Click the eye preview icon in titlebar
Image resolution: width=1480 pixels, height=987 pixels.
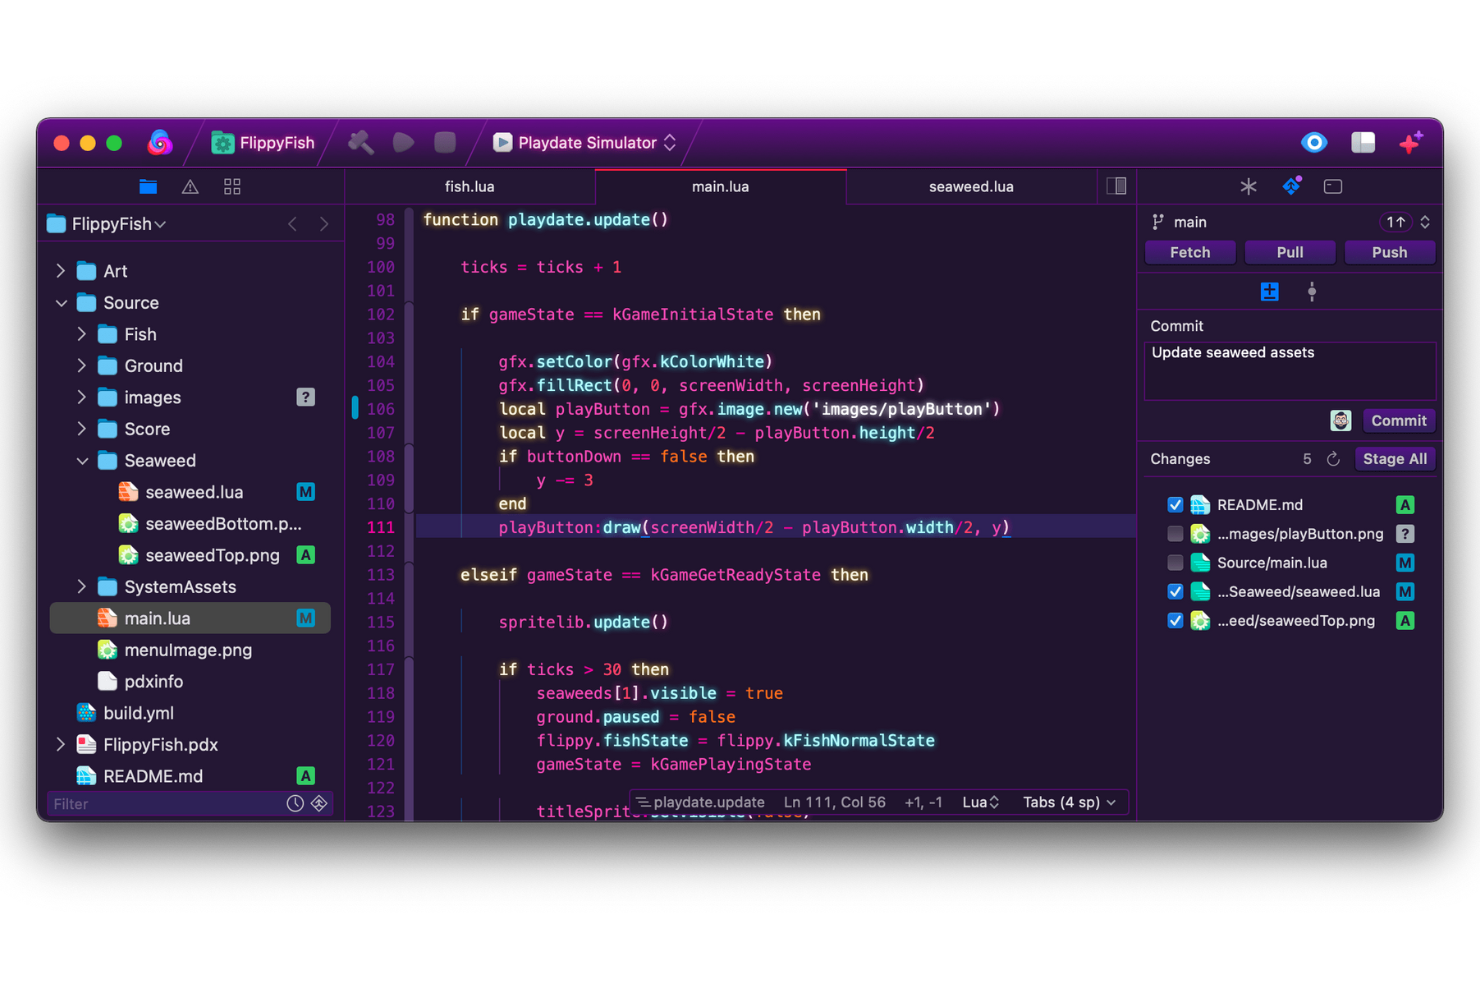(x=1314, y=142)
